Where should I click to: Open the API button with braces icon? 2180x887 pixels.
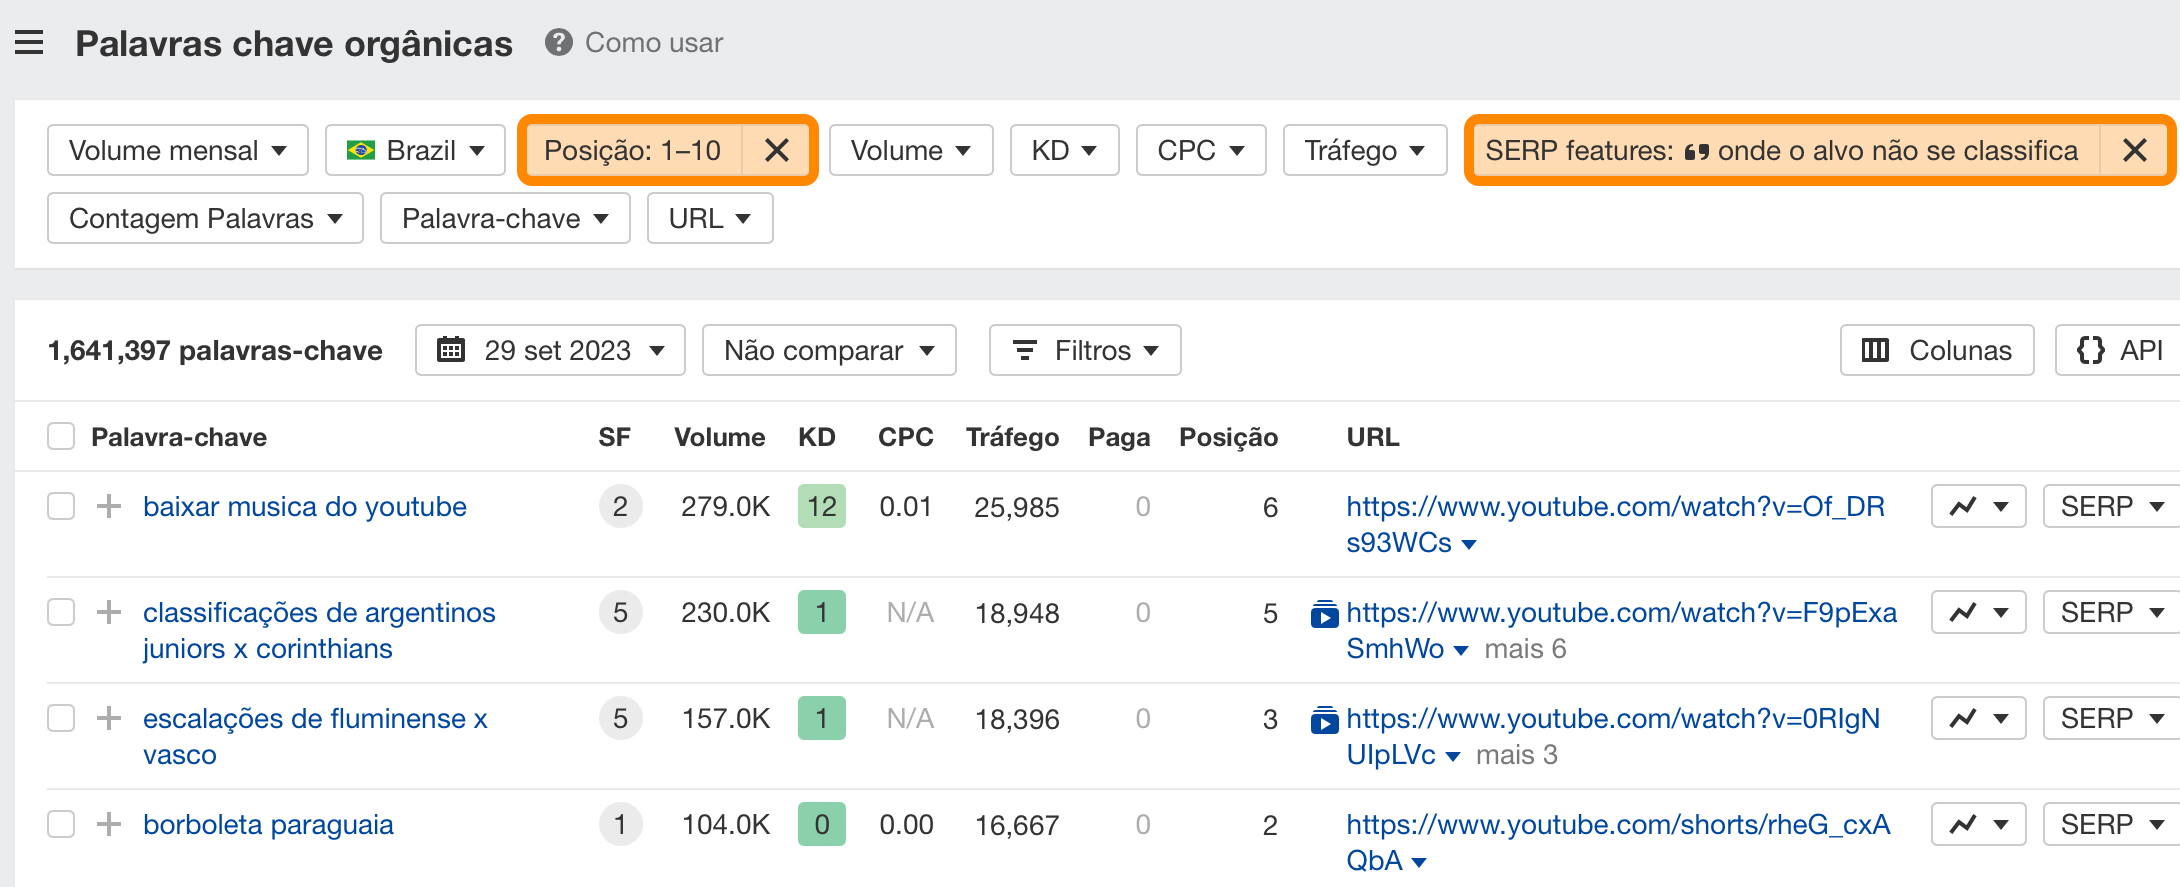(2118, 350)
